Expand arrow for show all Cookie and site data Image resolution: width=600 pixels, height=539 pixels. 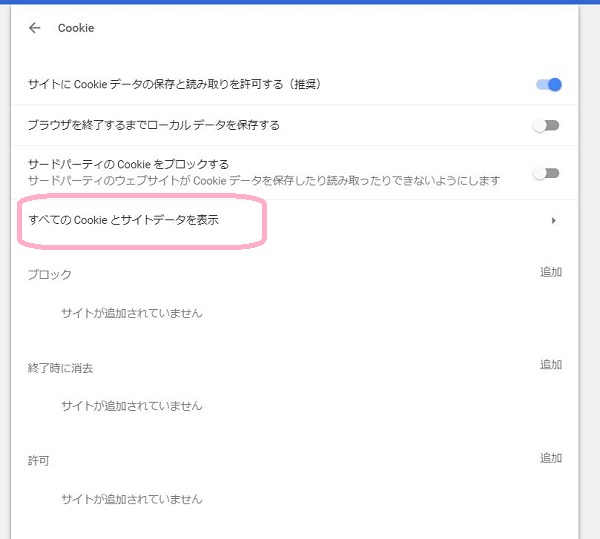[553, 220]
